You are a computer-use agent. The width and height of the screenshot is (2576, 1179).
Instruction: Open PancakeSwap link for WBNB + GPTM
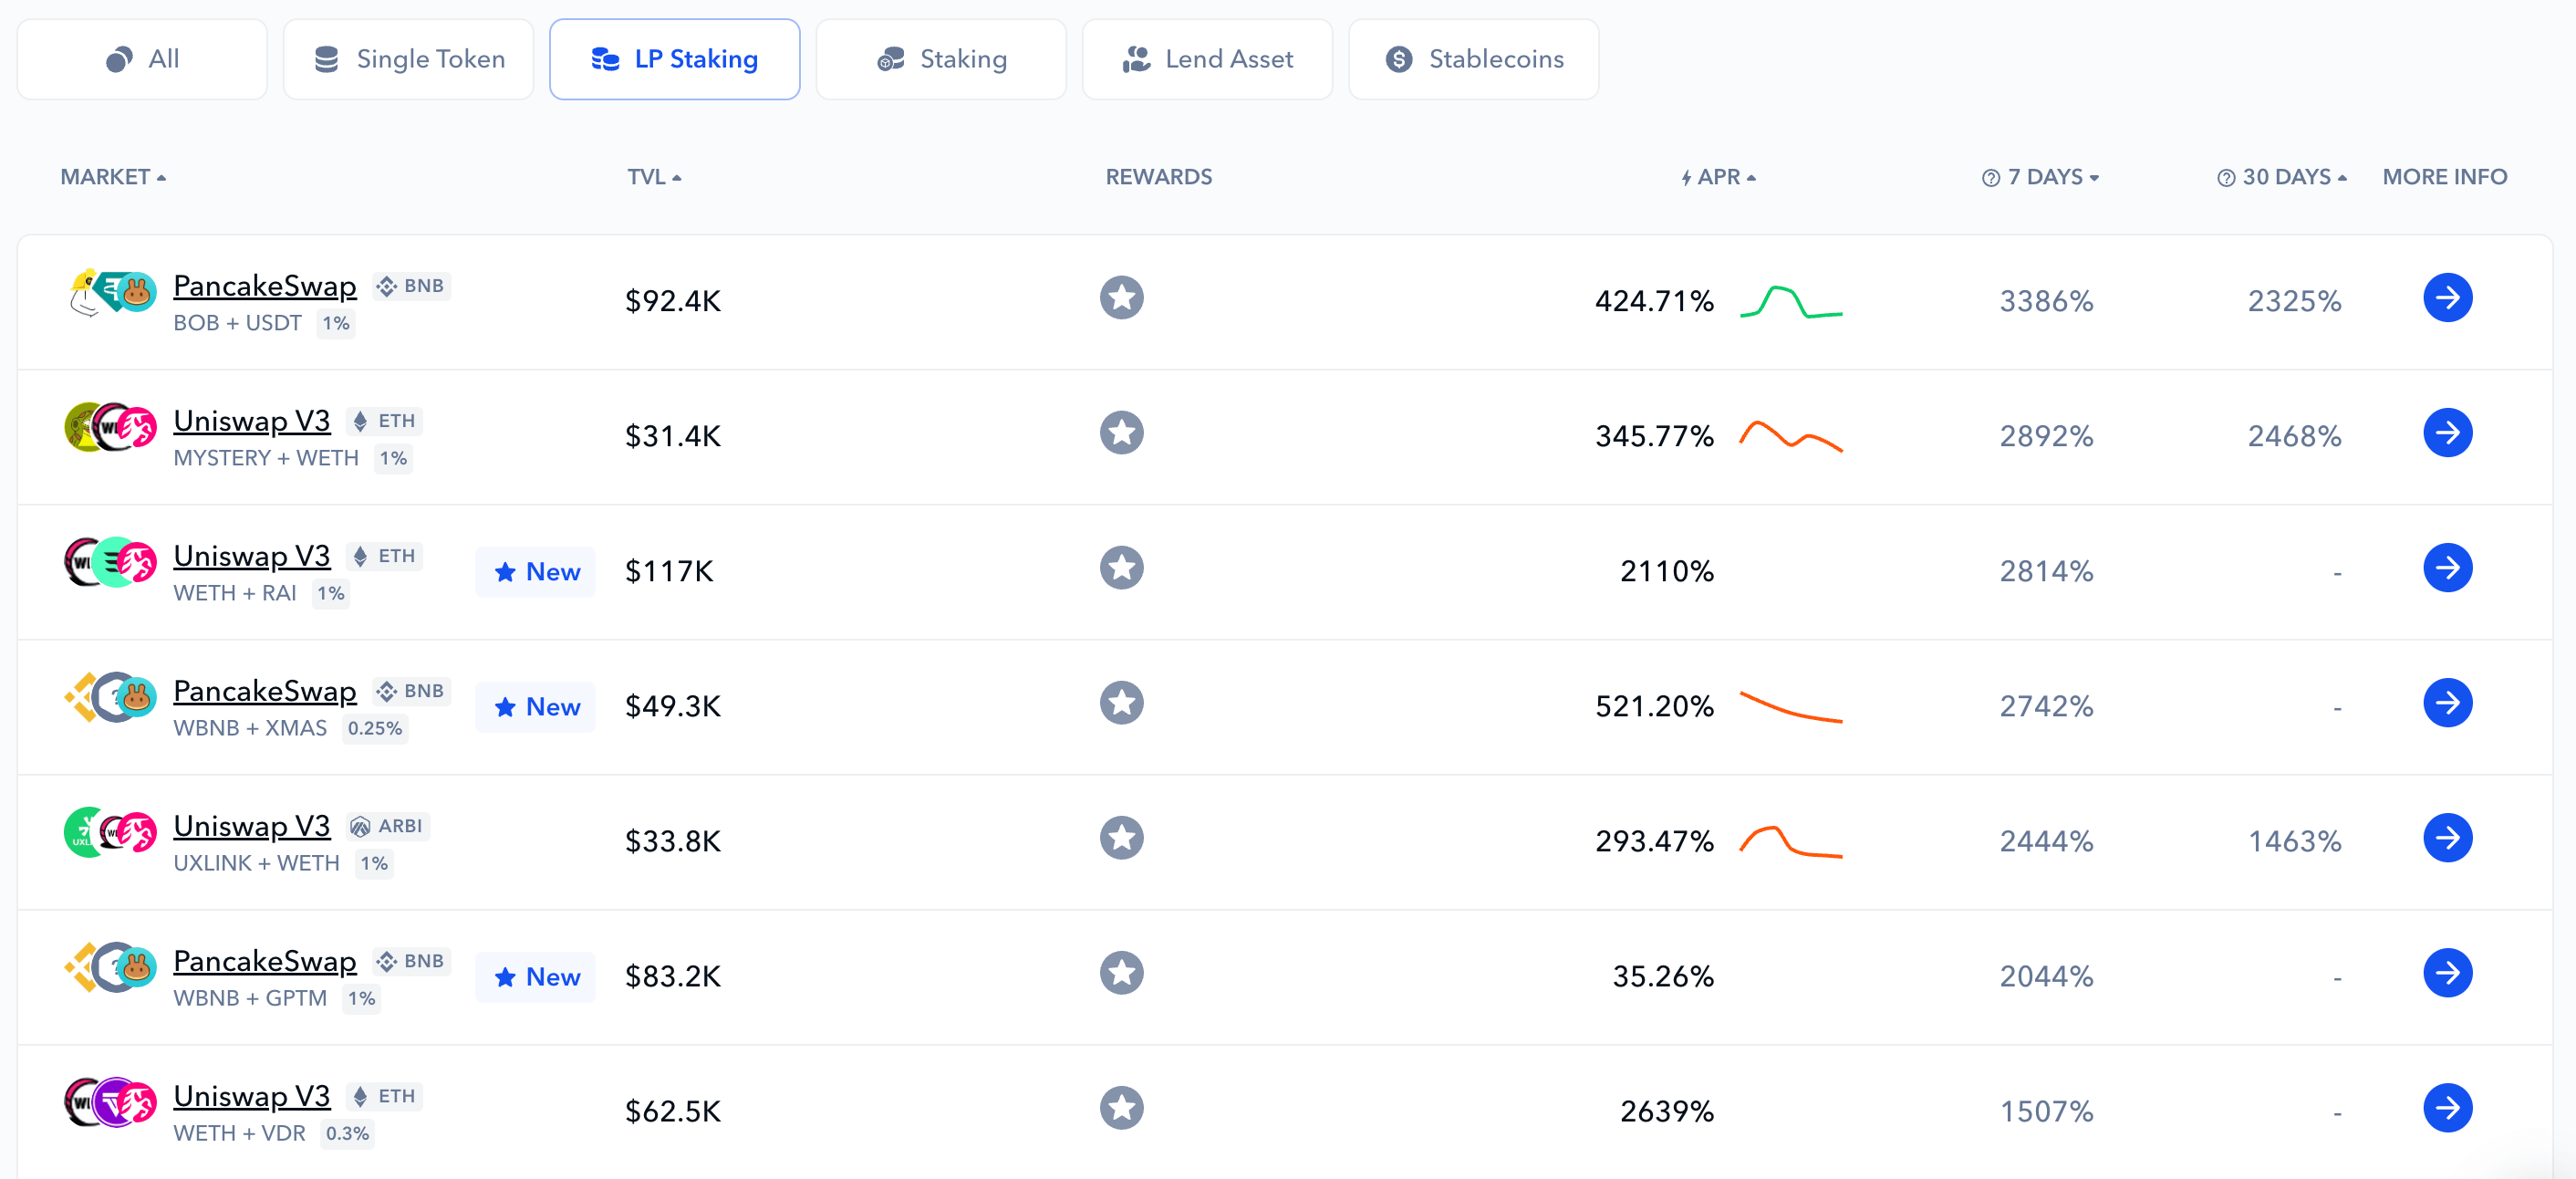click(265, 961)
